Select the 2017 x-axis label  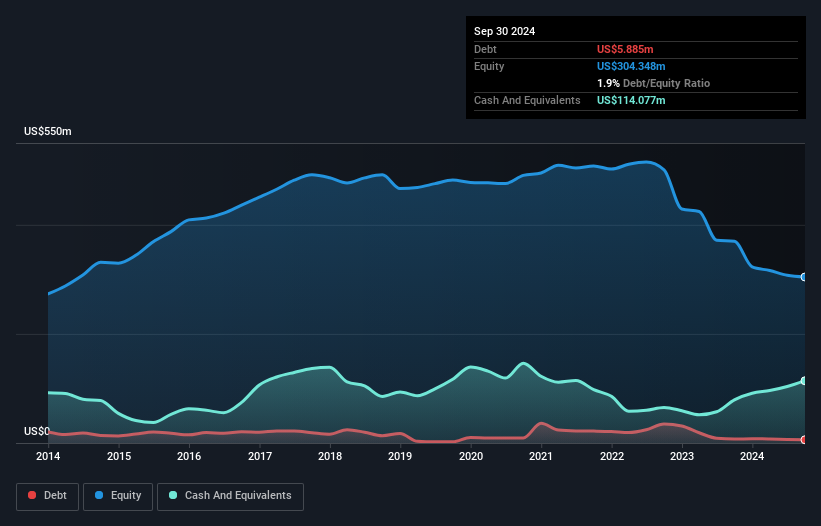point(260,456)
